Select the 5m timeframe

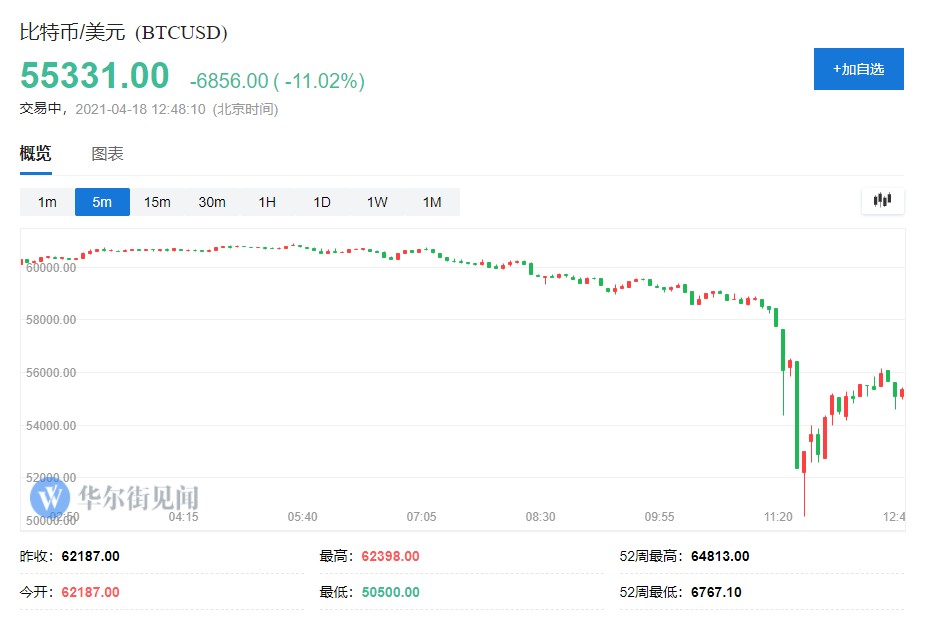click(x=102, y=202)
